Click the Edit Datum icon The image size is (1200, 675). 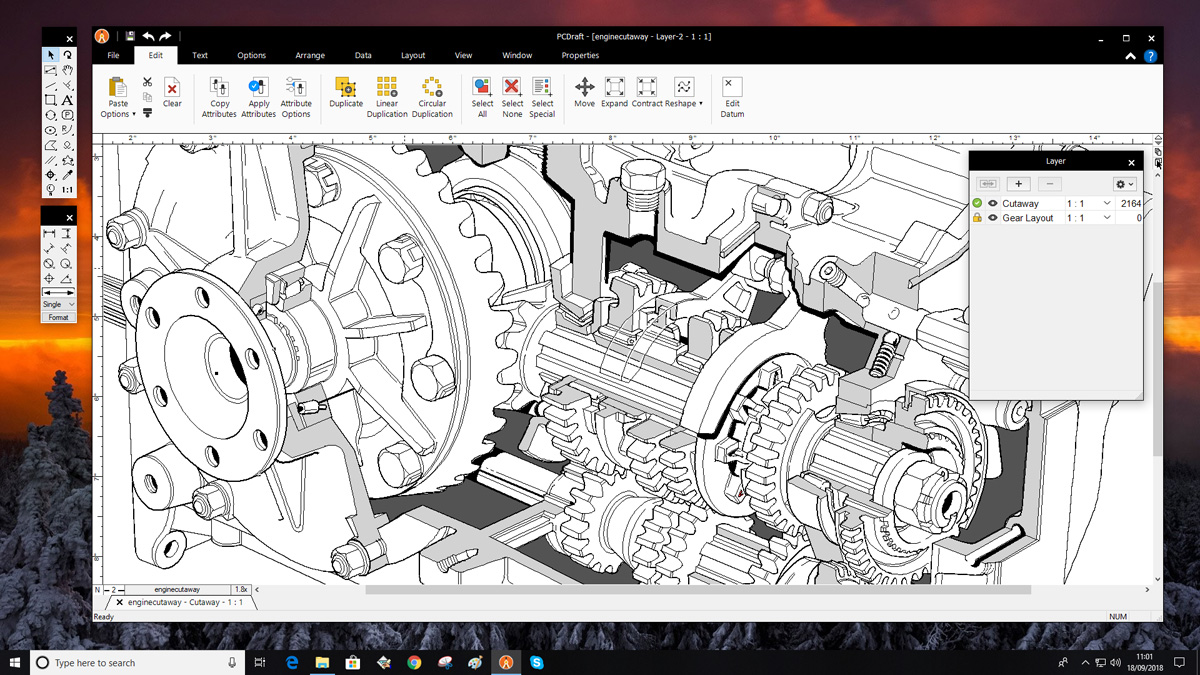coord(732,88)
